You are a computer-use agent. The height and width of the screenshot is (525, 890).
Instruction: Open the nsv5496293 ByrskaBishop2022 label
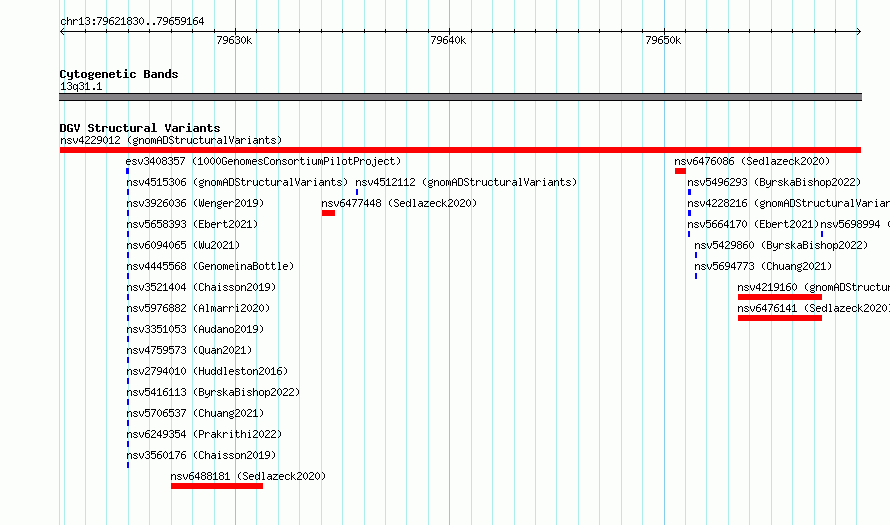(x=774, y=182)
